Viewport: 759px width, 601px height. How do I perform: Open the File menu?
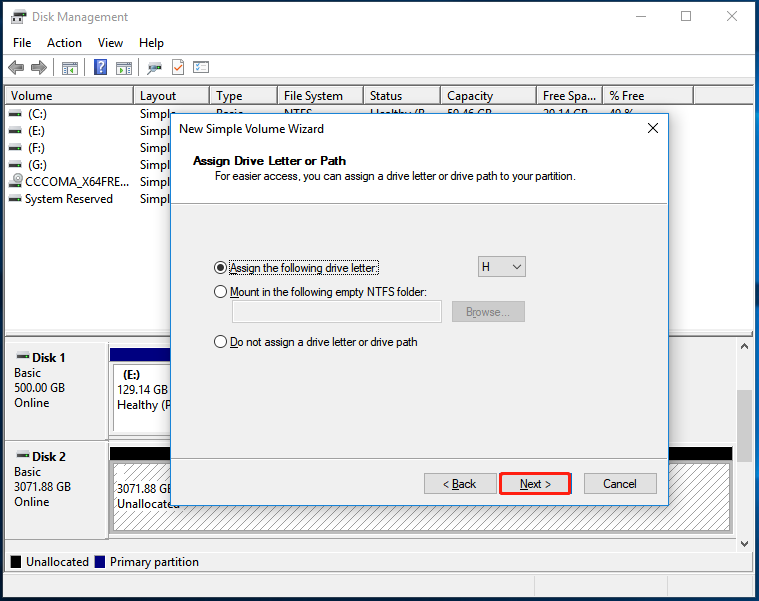(x=22, y=43)
